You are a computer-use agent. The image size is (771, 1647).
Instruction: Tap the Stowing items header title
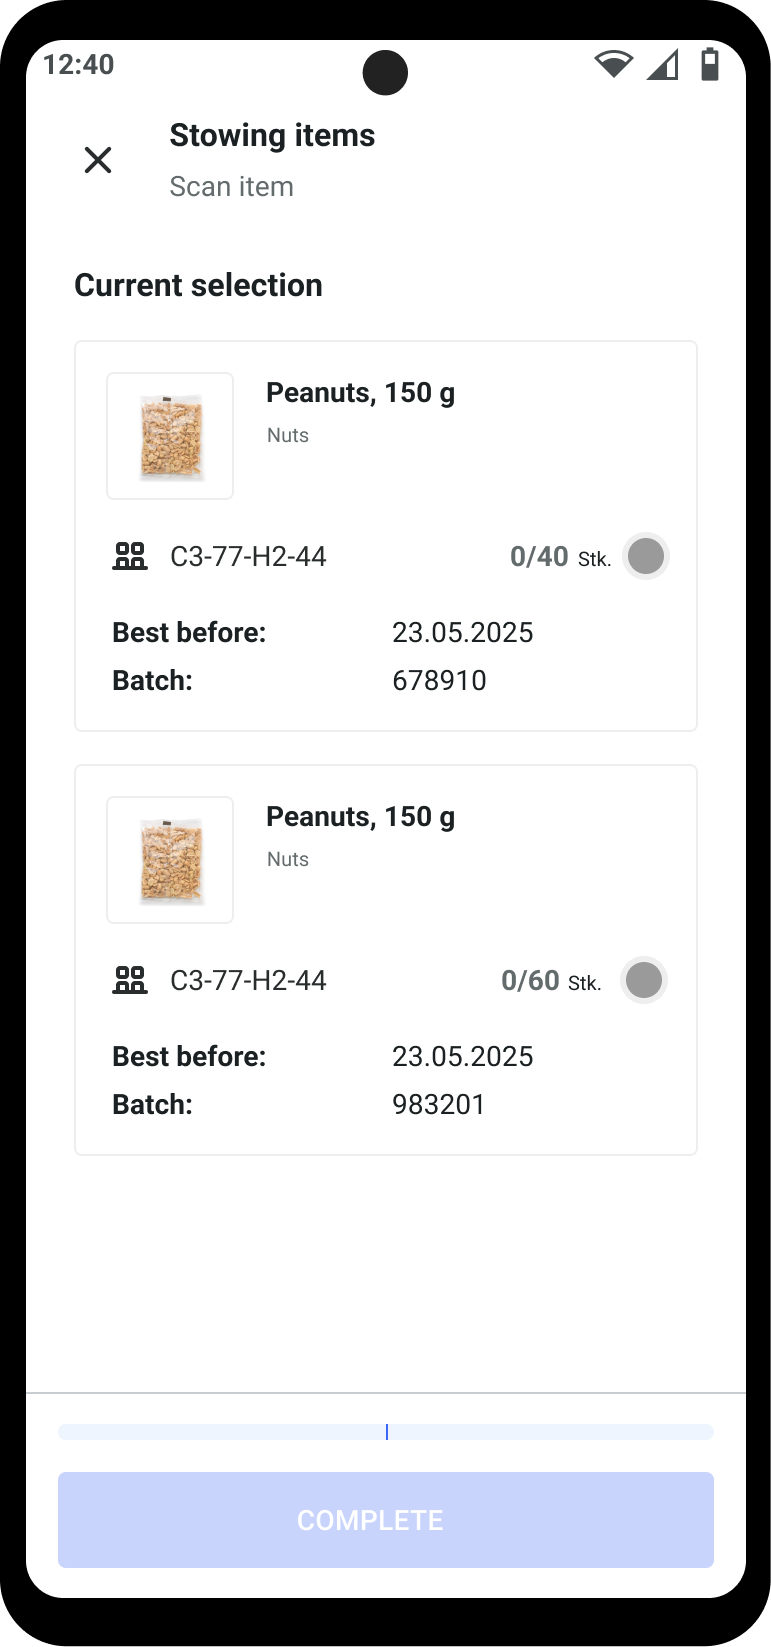(272, 136)
